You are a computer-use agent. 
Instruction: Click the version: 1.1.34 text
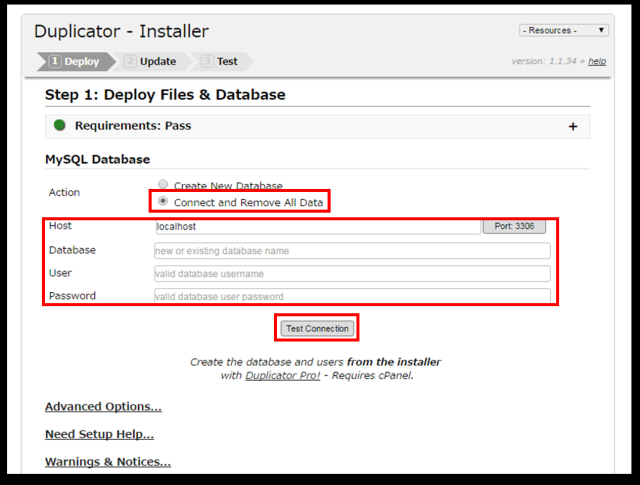pyautogui.click(x=544, y=61)
